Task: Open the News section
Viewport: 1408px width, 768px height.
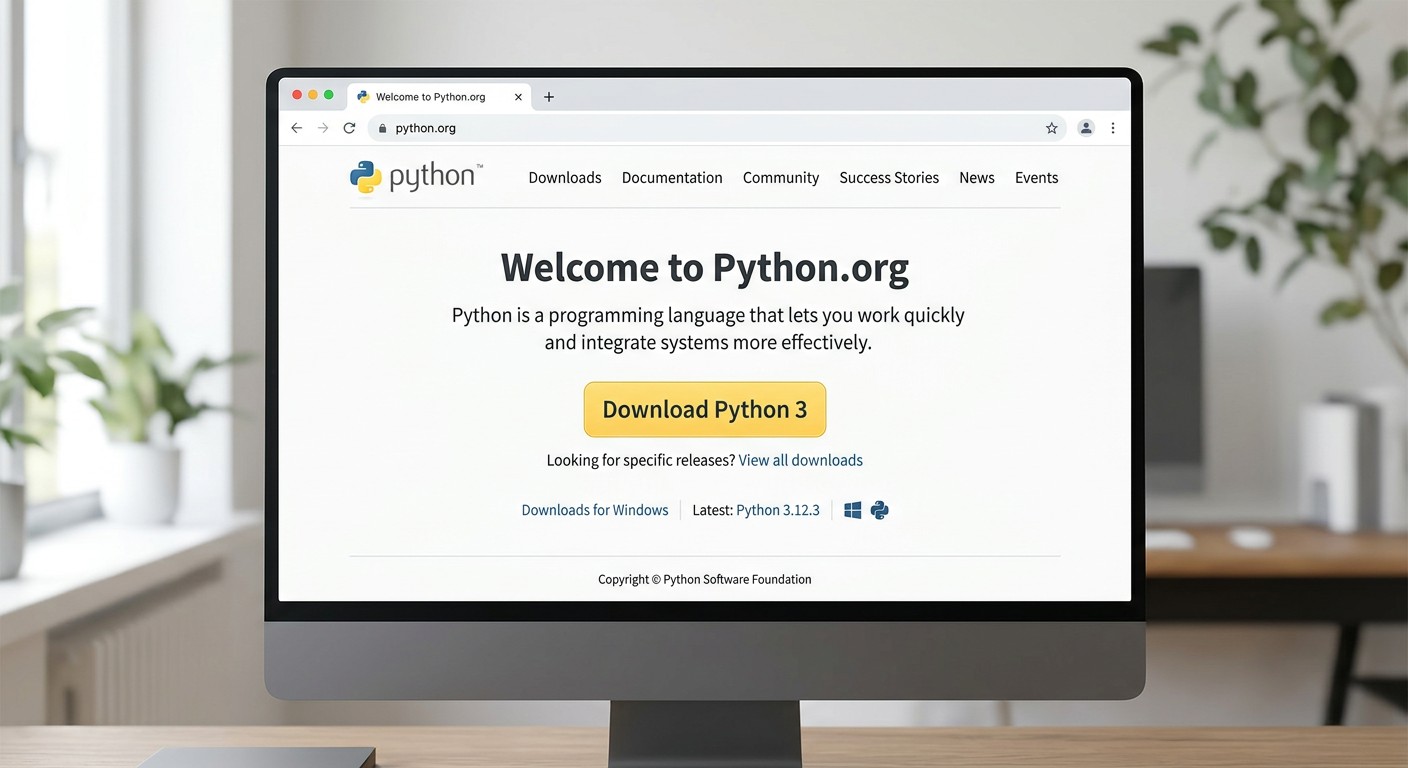Action: 977,178
